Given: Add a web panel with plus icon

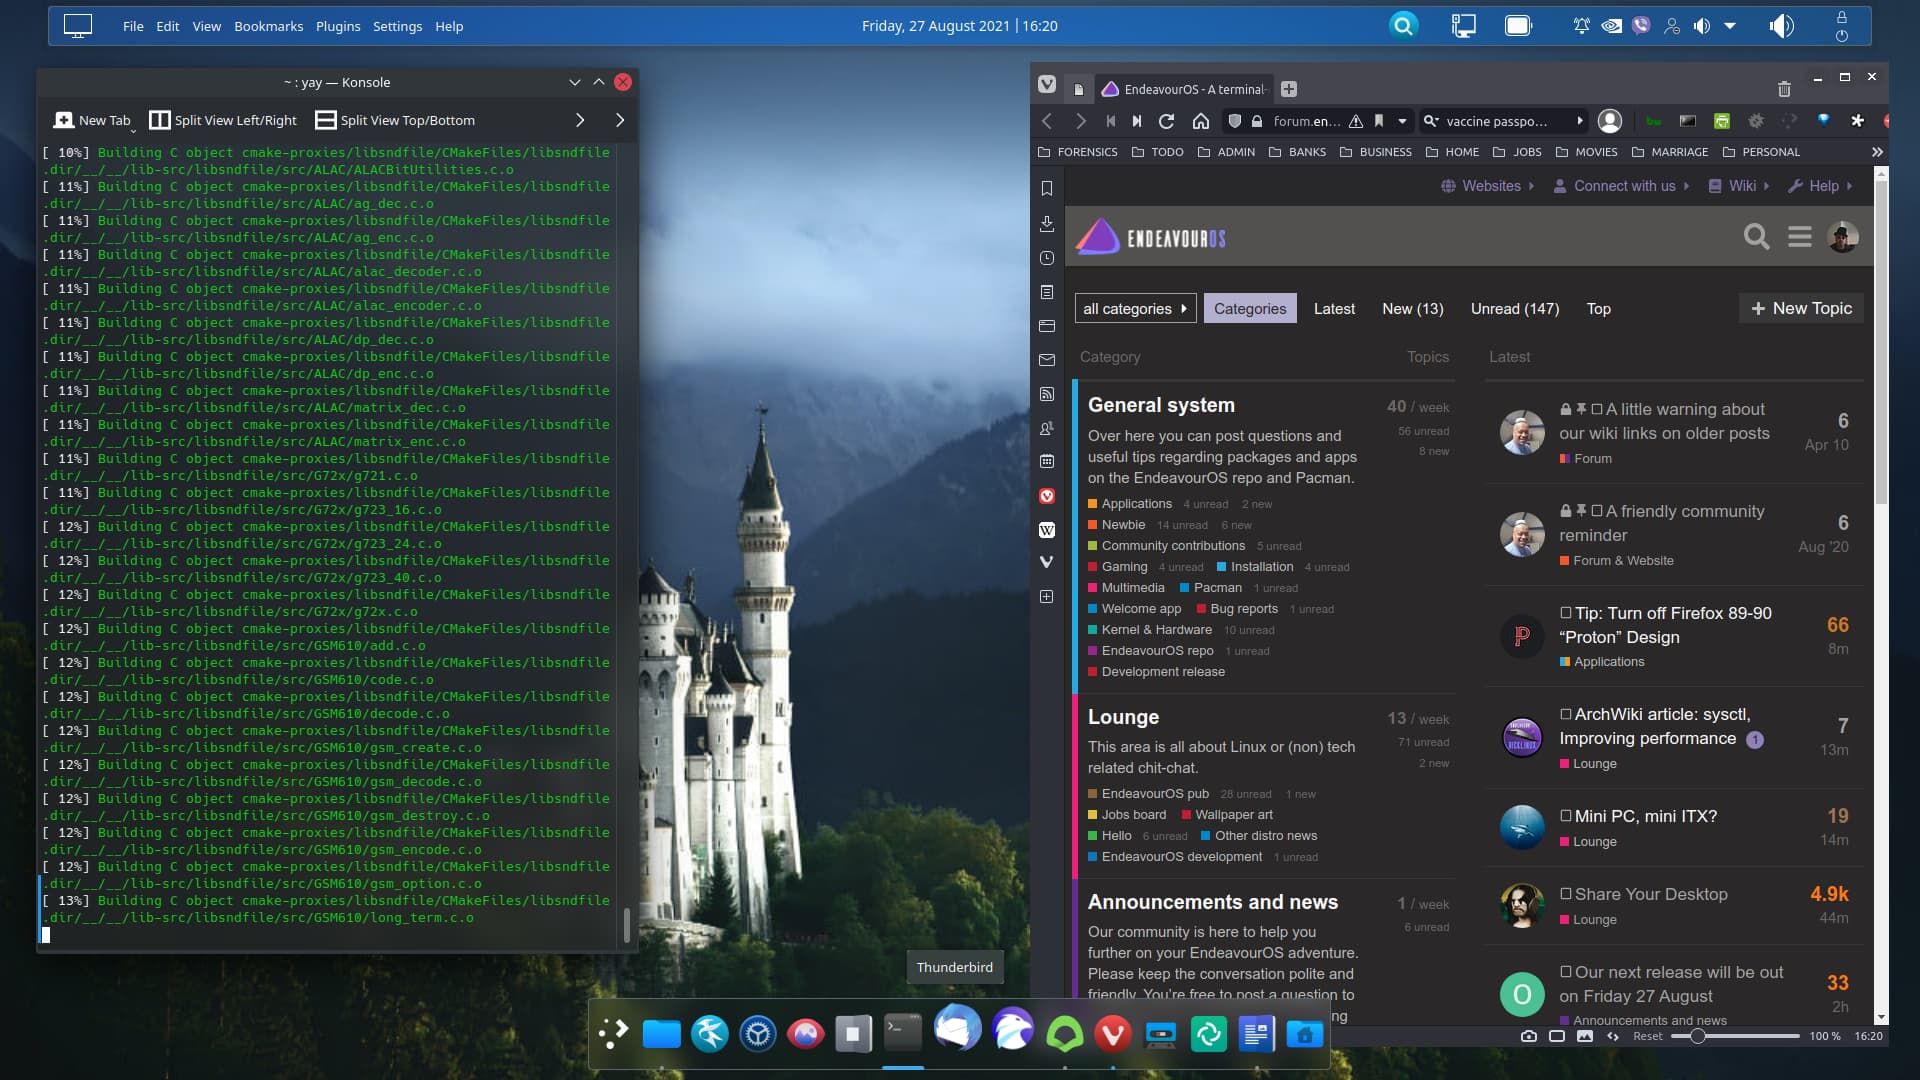Looking at the screenshot, I should (x=1047, y=597).
